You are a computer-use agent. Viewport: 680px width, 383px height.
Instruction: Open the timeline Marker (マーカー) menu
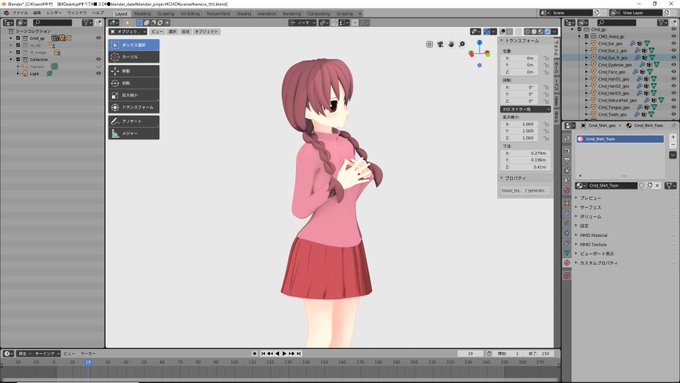click(88, 354)
